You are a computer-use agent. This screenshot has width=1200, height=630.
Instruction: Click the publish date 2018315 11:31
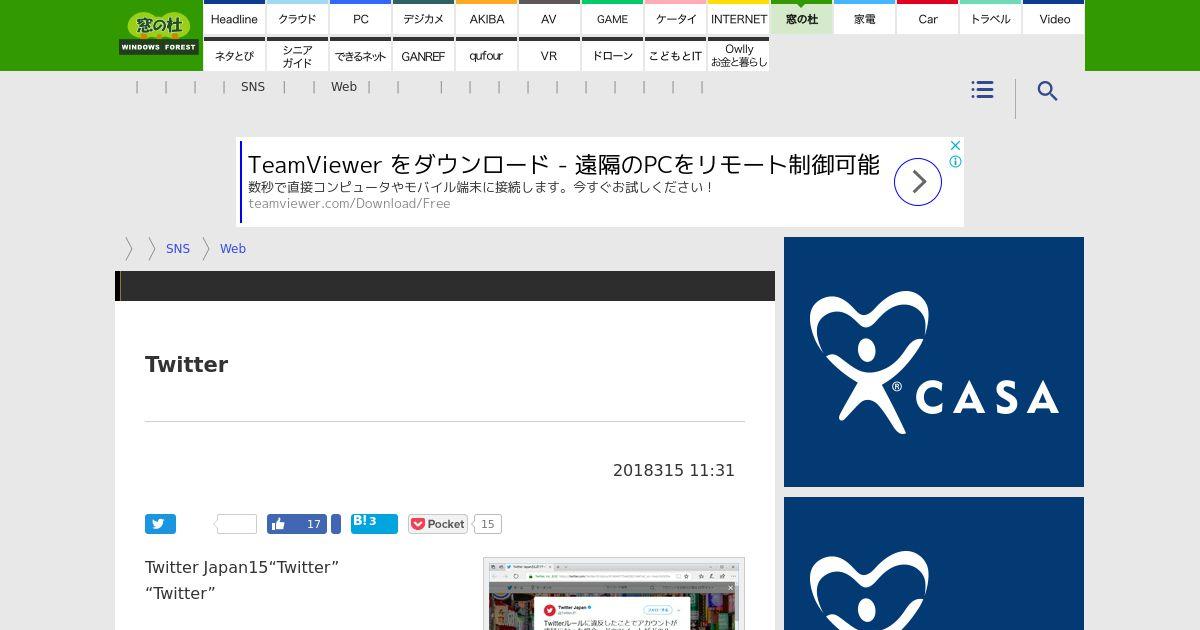coord(674,470)
